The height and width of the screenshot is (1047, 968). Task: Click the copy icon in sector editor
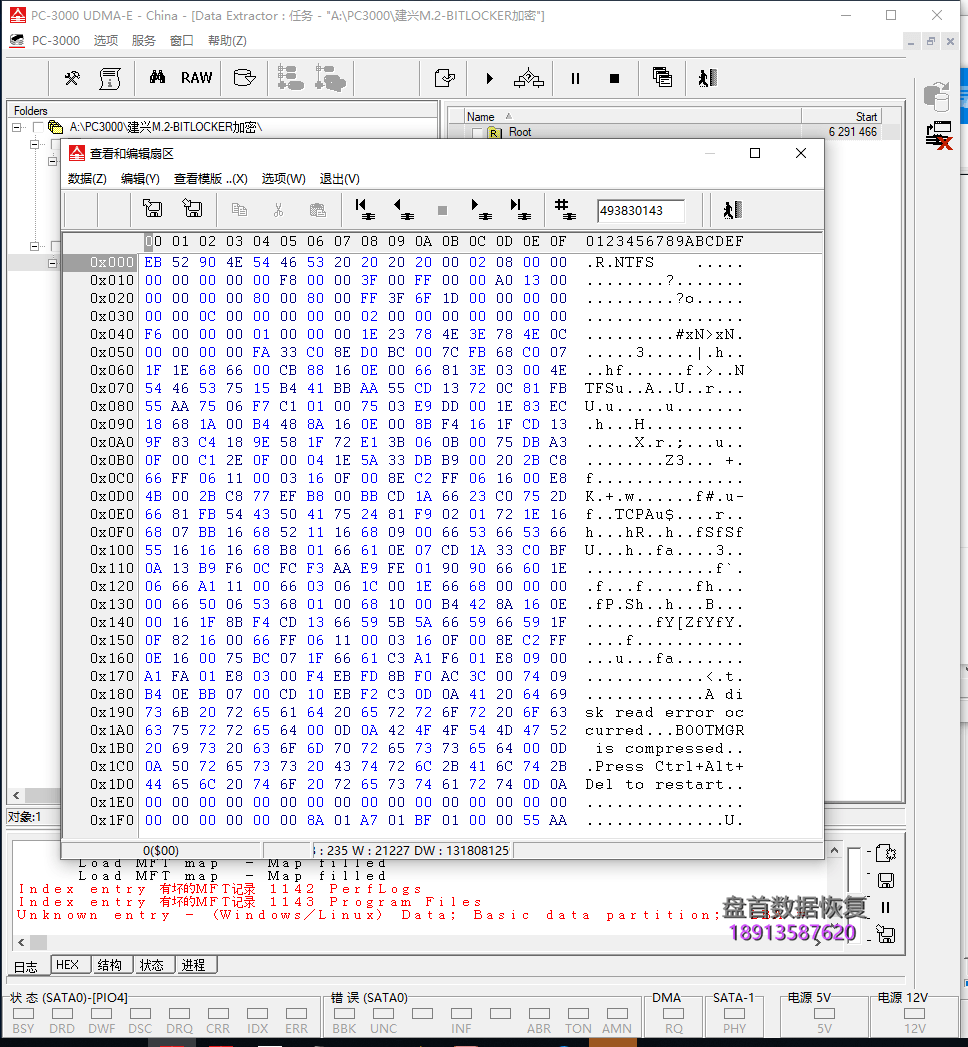239,210
